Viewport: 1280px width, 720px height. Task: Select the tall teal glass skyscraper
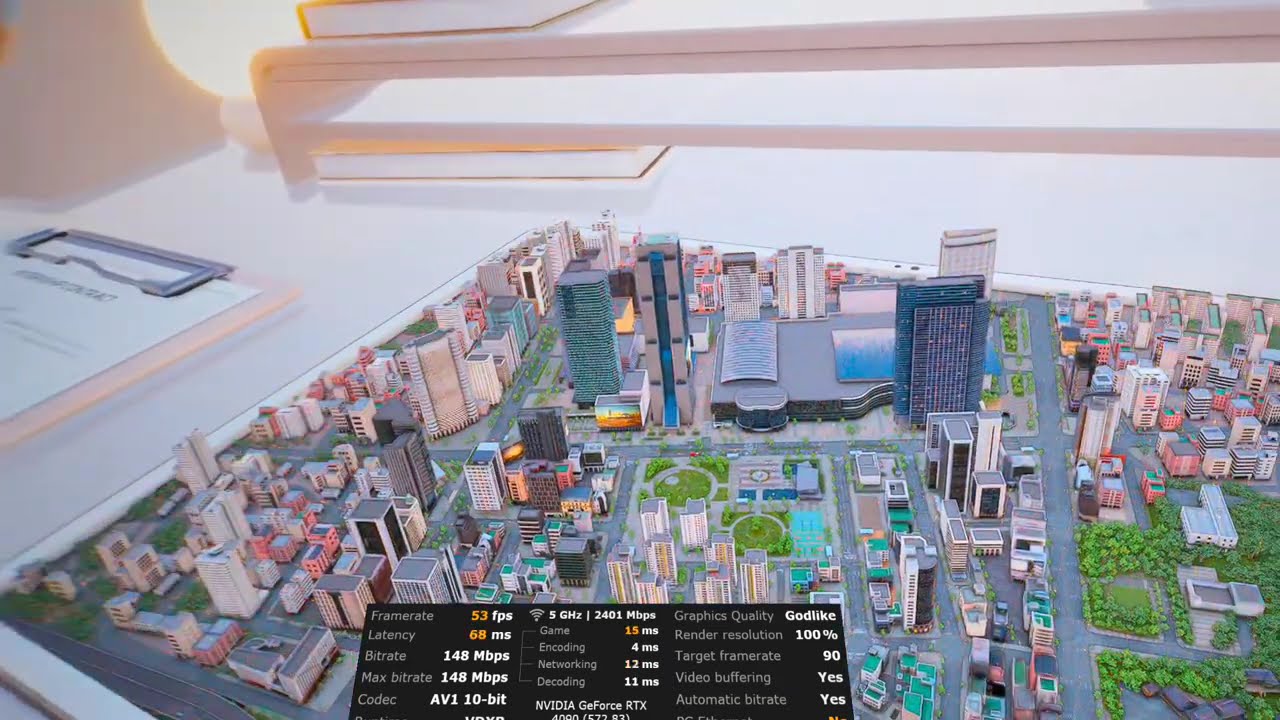click(x=589, y=332)
